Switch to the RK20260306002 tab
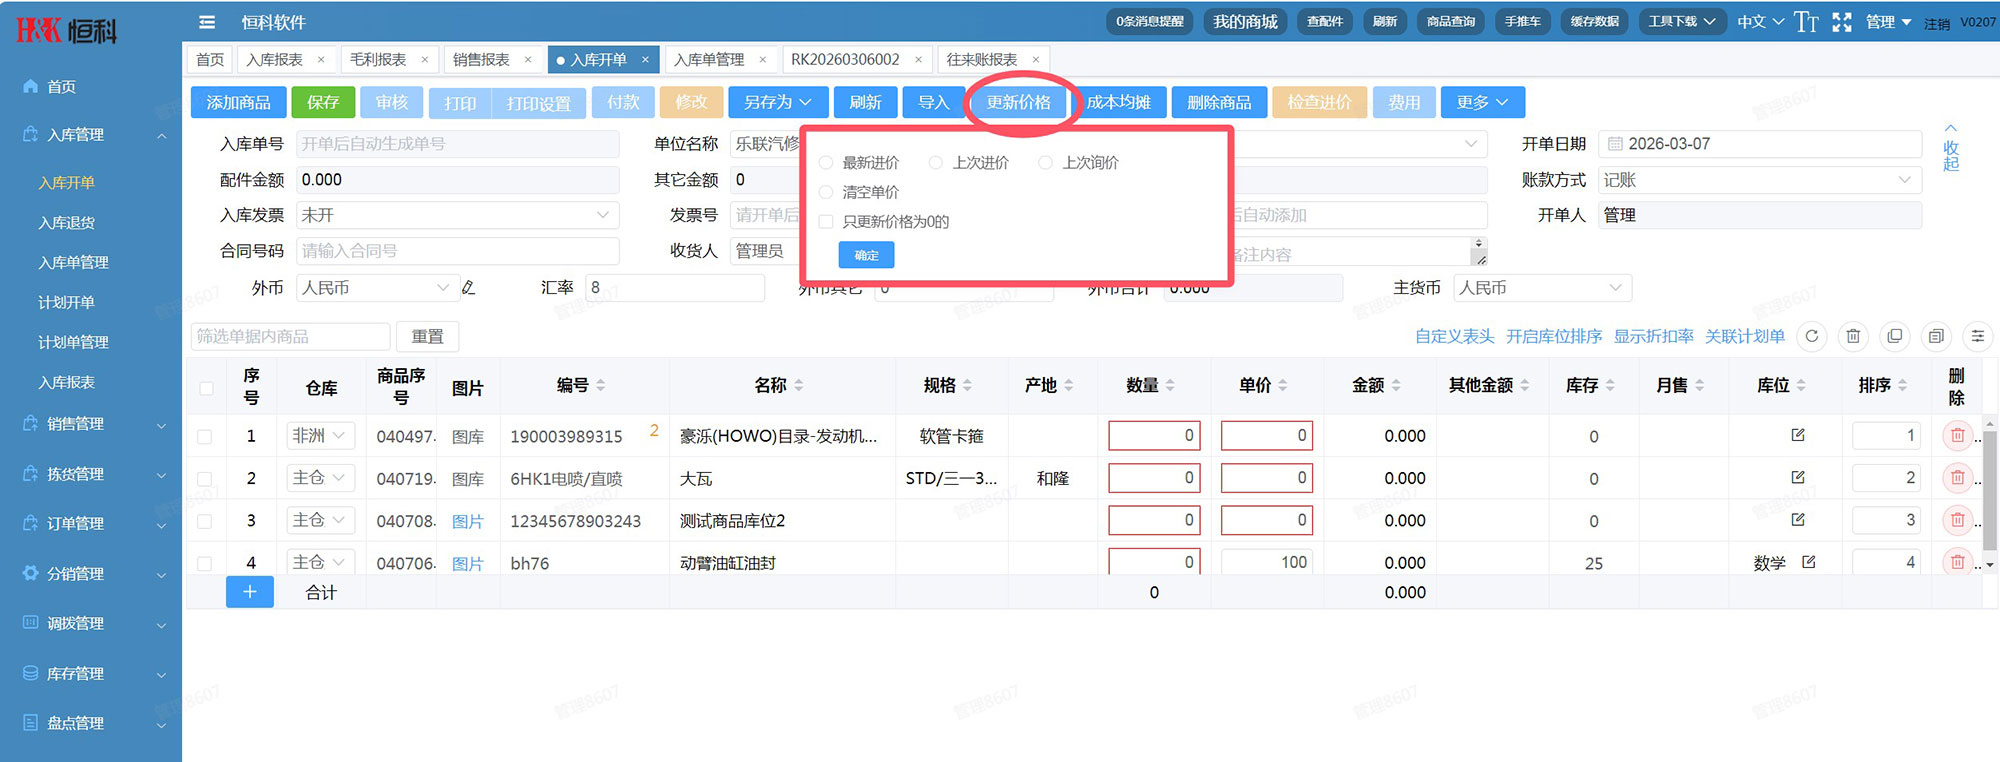This screenshot has height=762, width=2000. point(846,60)
